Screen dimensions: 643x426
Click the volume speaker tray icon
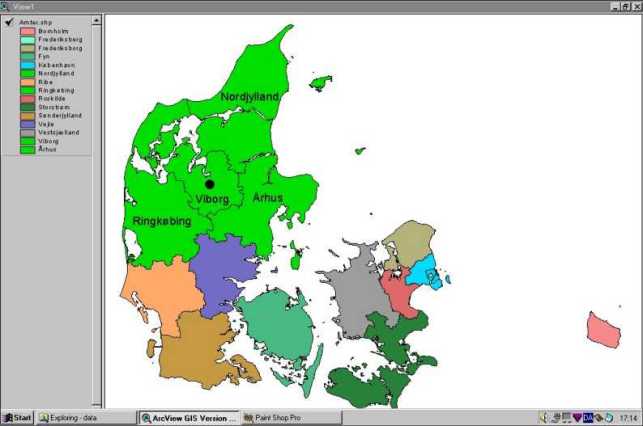pos(544,418)
